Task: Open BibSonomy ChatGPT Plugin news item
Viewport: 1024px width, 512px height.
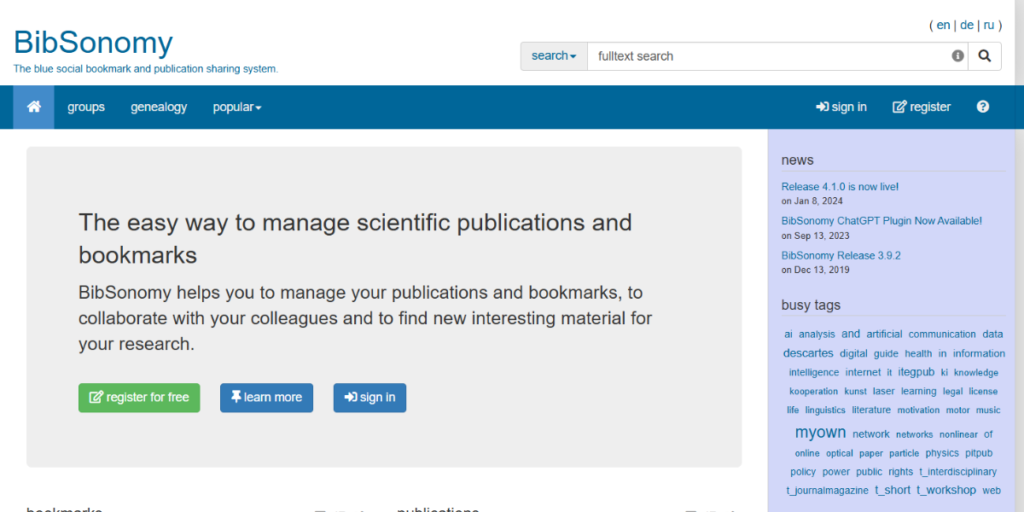Action: tap(882, 221)
